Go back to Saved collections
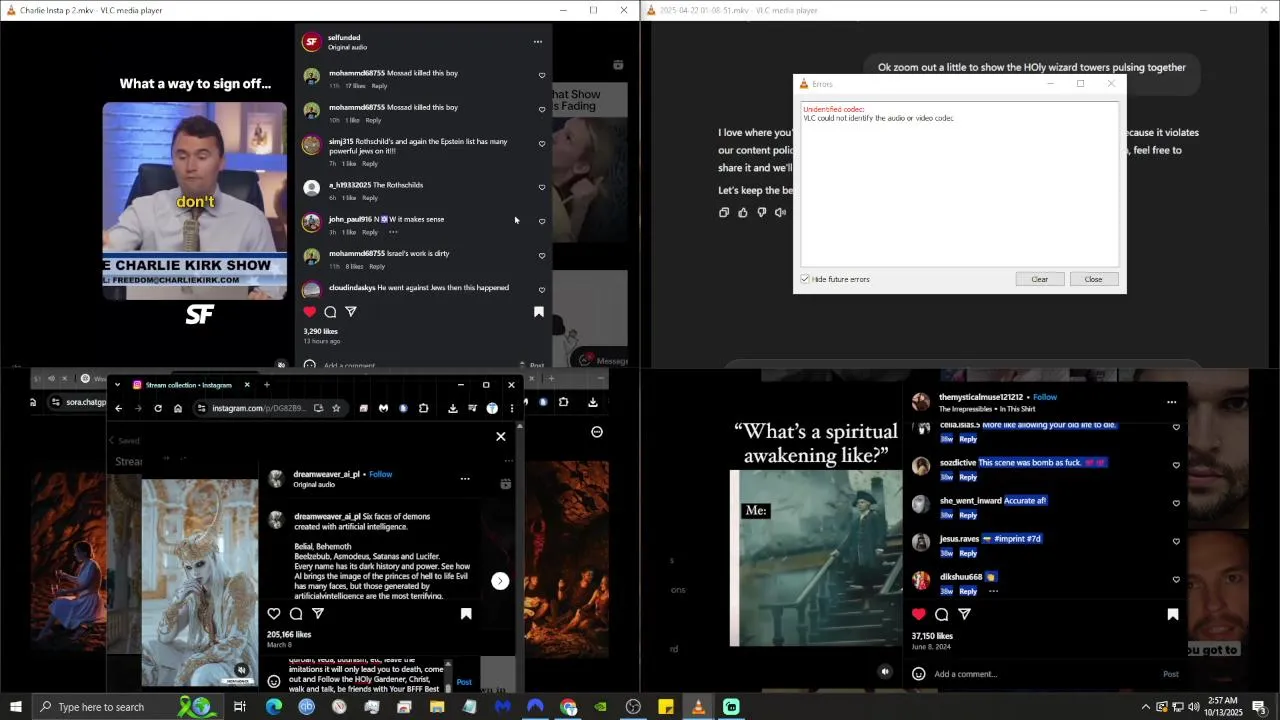 click(124, 440)
